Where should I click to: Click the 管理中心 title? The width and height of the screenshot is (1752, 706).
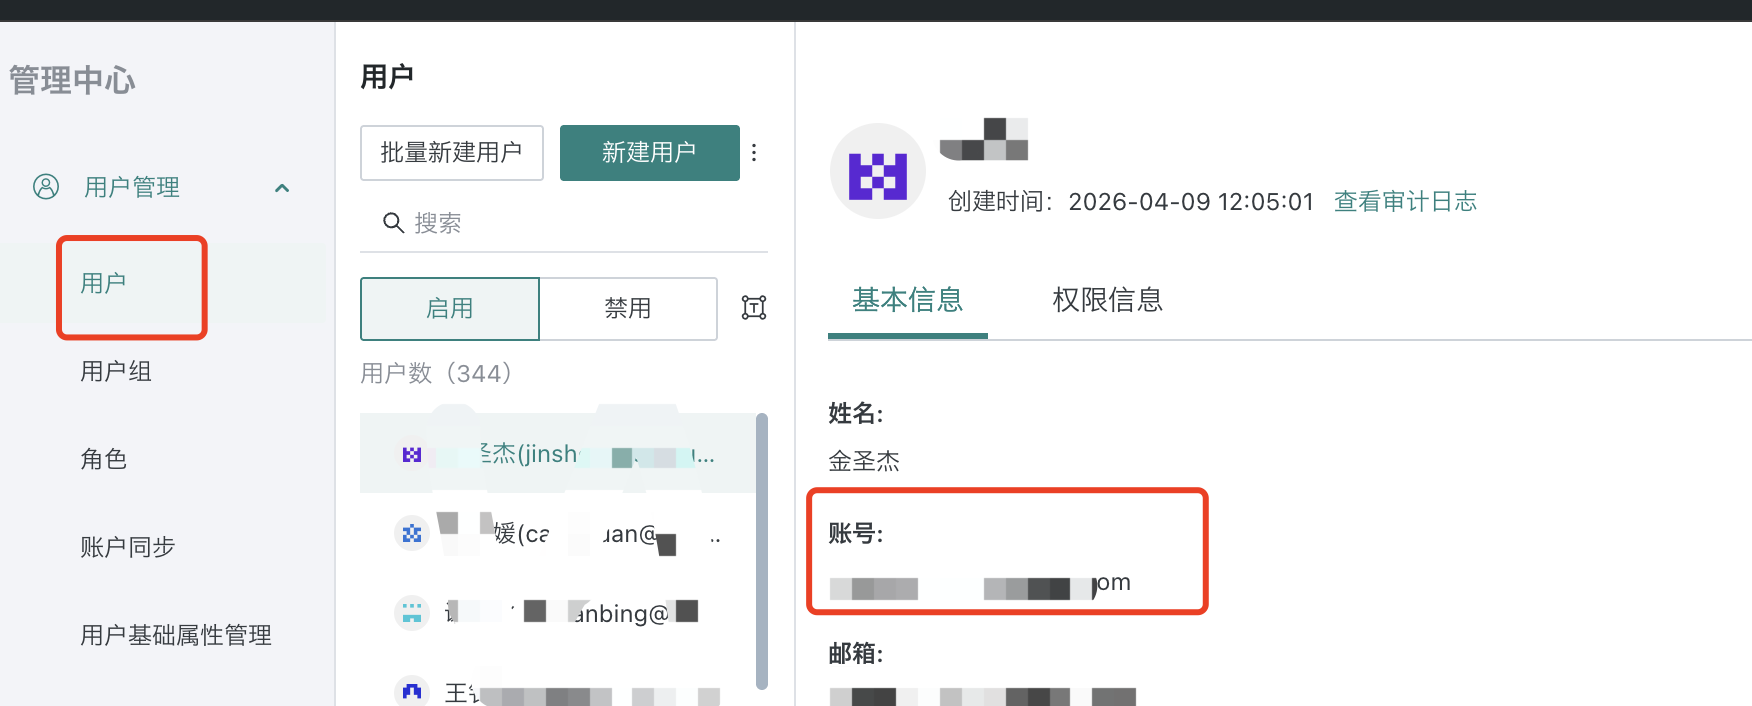[72, 80]
